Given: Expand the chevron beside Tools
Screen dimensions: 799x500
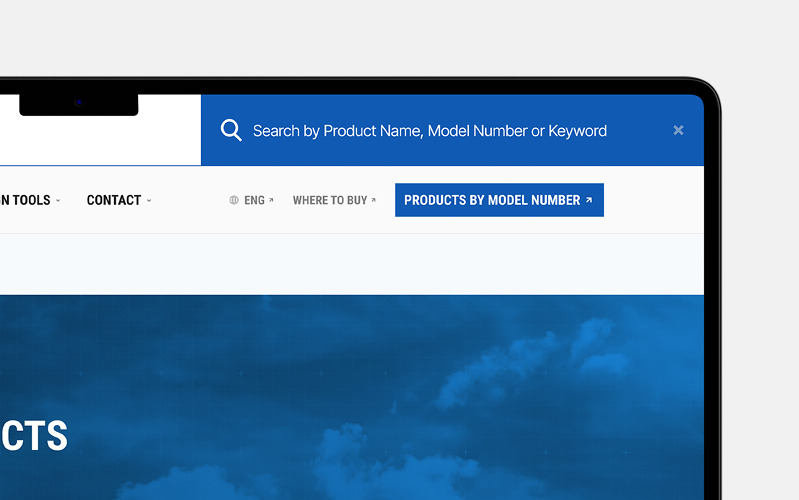Looking at the screenshot, I should pyautogui.click(x=58, y=201).
